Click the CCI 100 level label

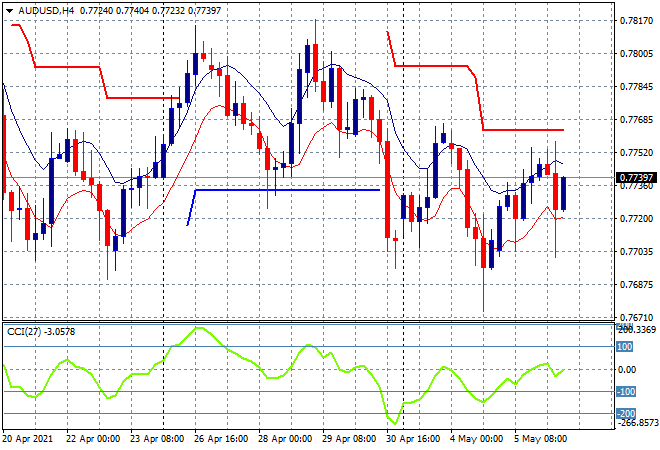click(x=625, y=347)
